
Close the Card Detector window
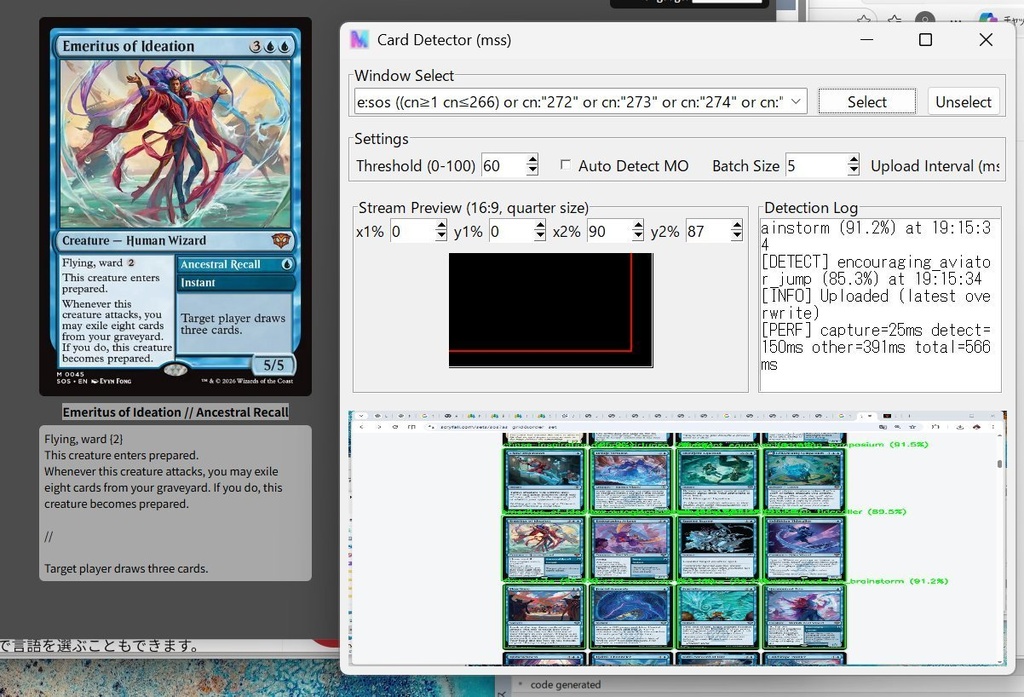(x=985, y=40)
